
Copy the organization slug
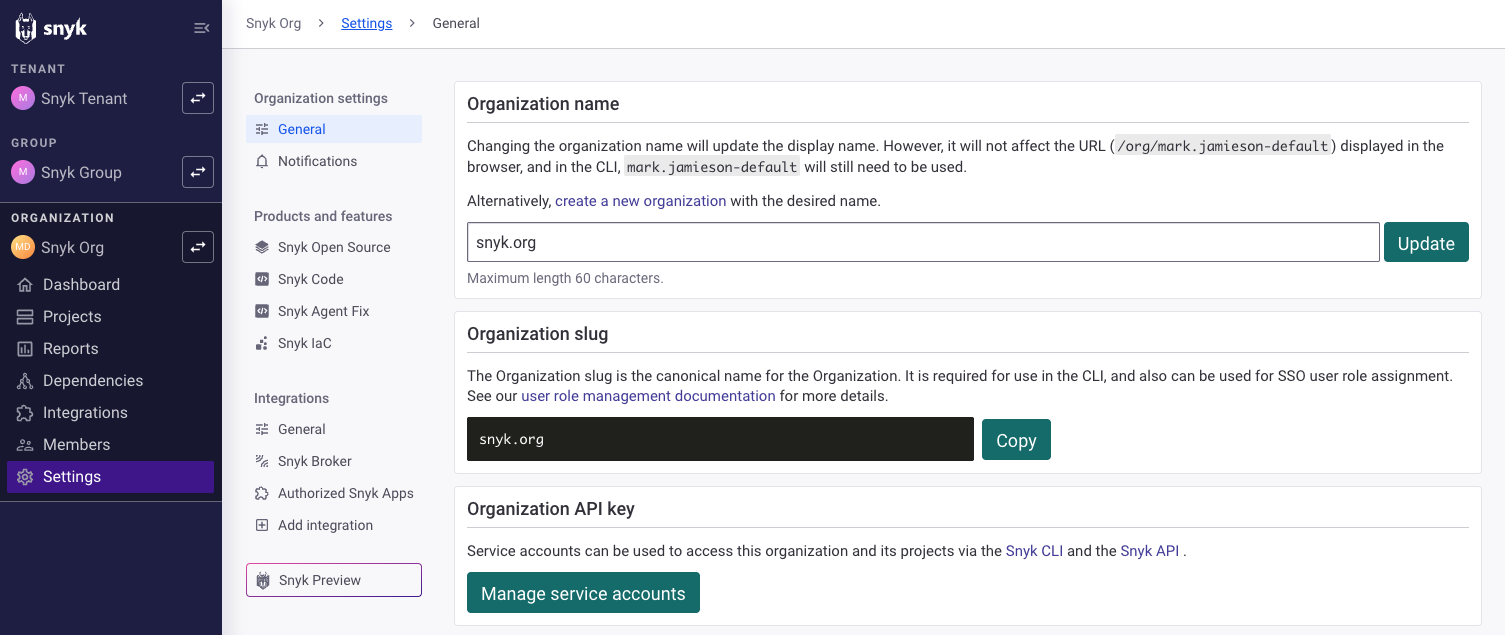(x=1015, y=440)
